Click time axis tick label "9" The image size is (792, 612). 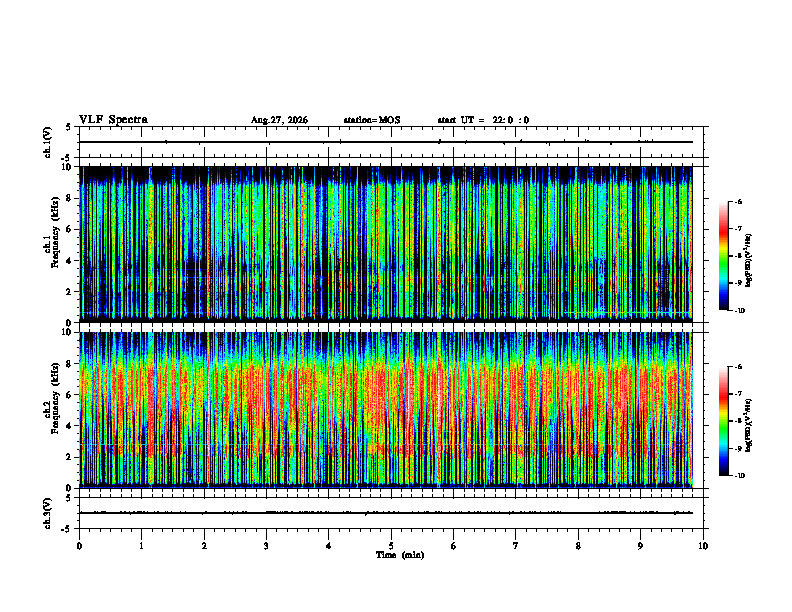(640, 546)
